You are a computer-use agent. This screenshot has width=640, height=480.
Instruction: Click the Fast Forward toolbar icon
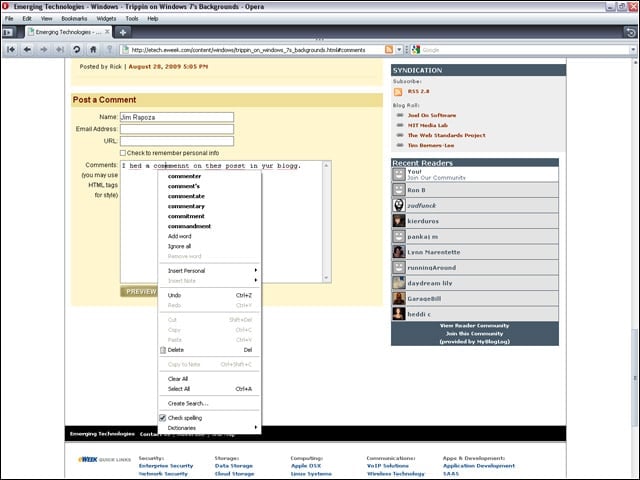(x=60, y=50)
